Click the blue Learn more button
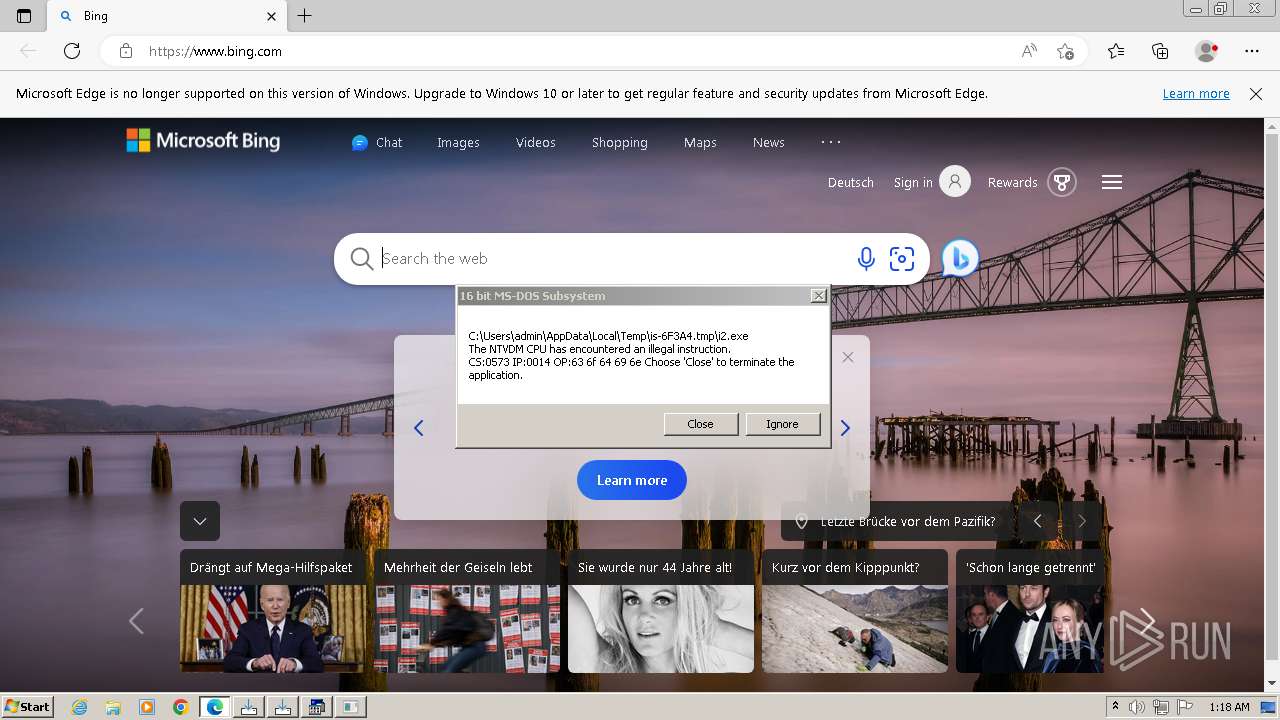This screenshot has width=1280, height=720. [x=632, y=480]
